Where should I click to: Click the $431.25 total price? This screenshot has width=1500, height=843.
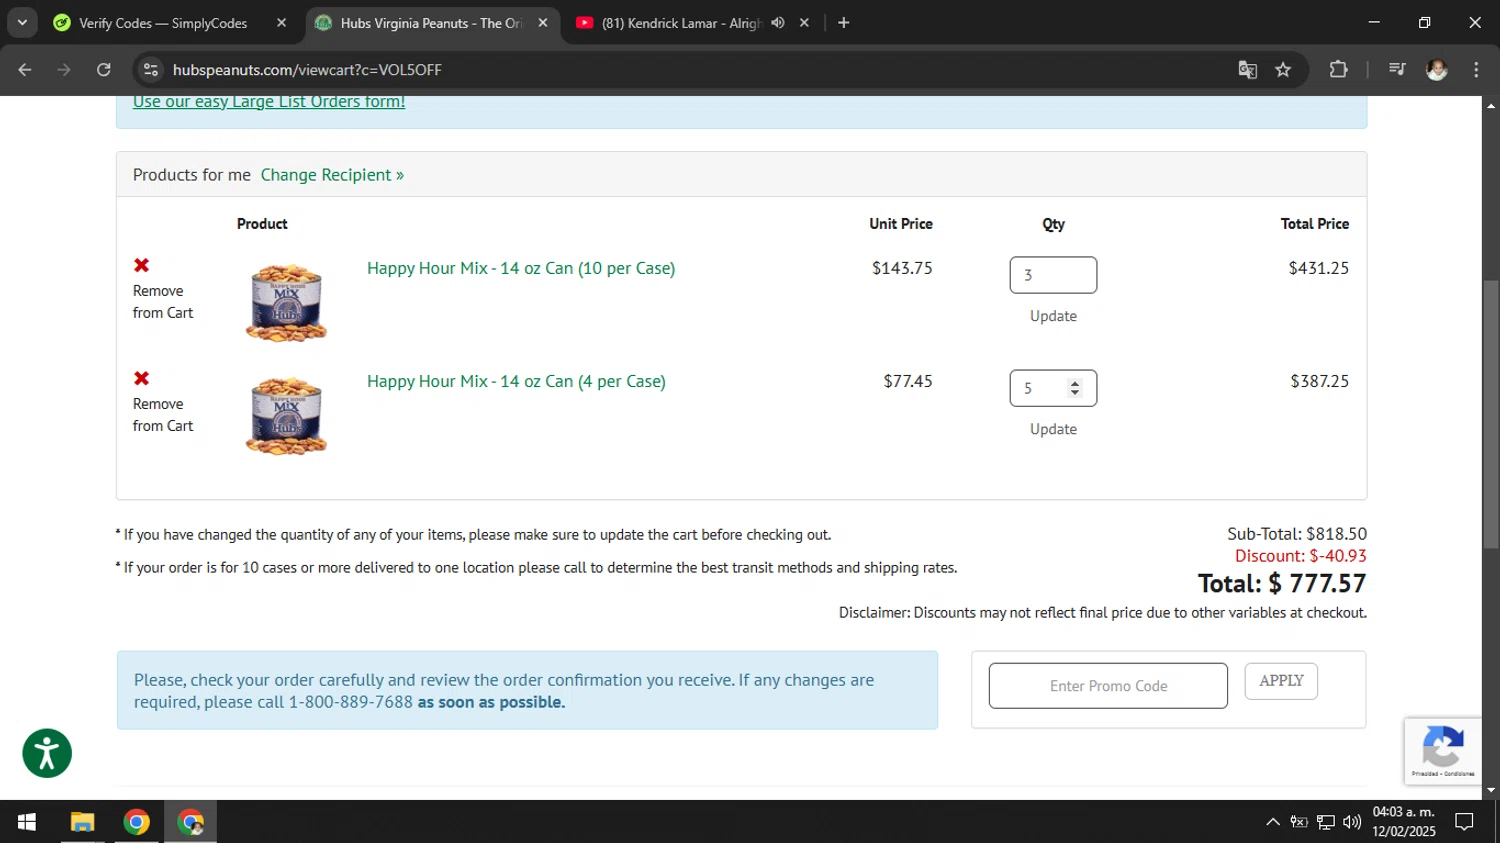point(1318,268)
